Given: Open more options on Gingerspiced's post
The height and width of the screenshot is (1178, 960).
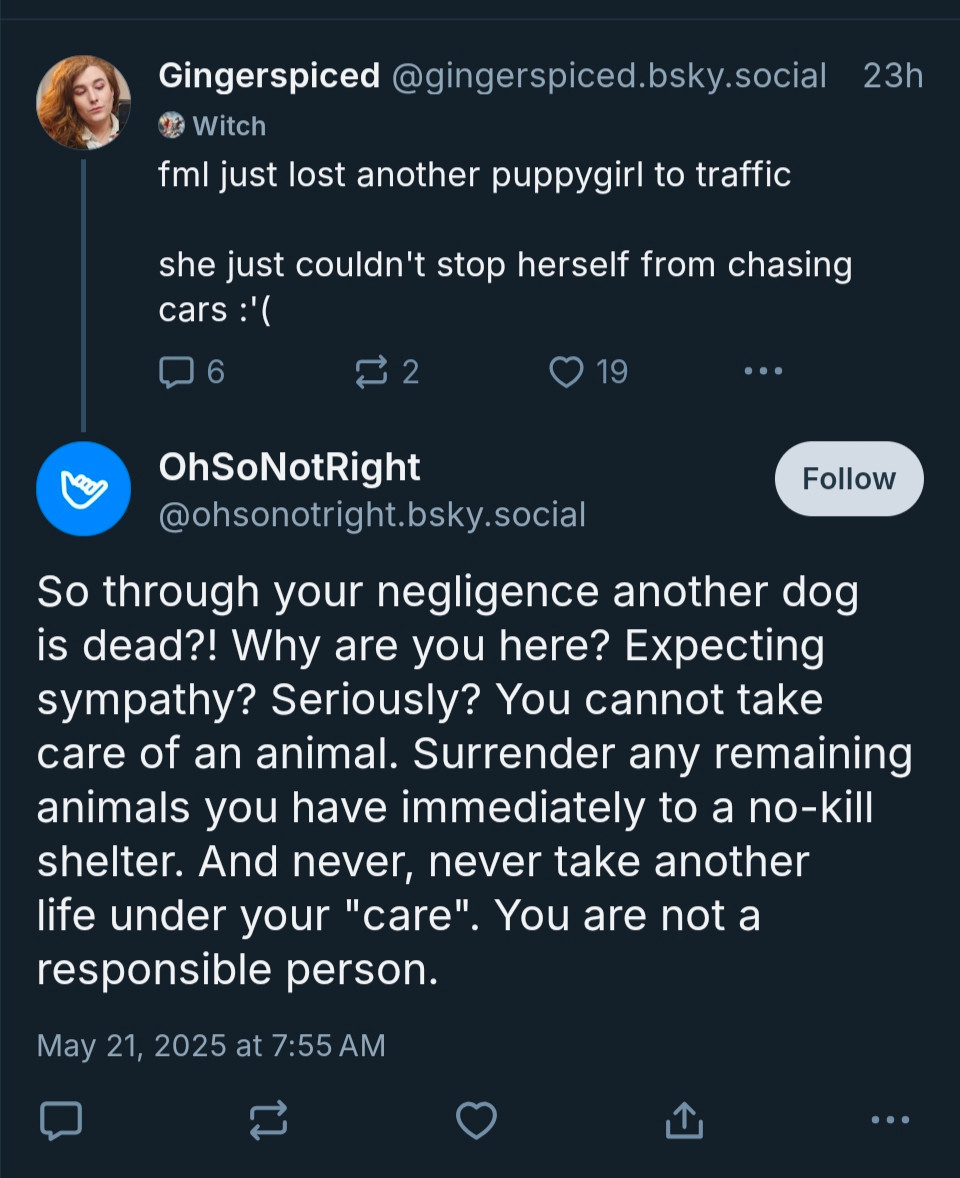Looking at the screenshot, I should (763, 371).
